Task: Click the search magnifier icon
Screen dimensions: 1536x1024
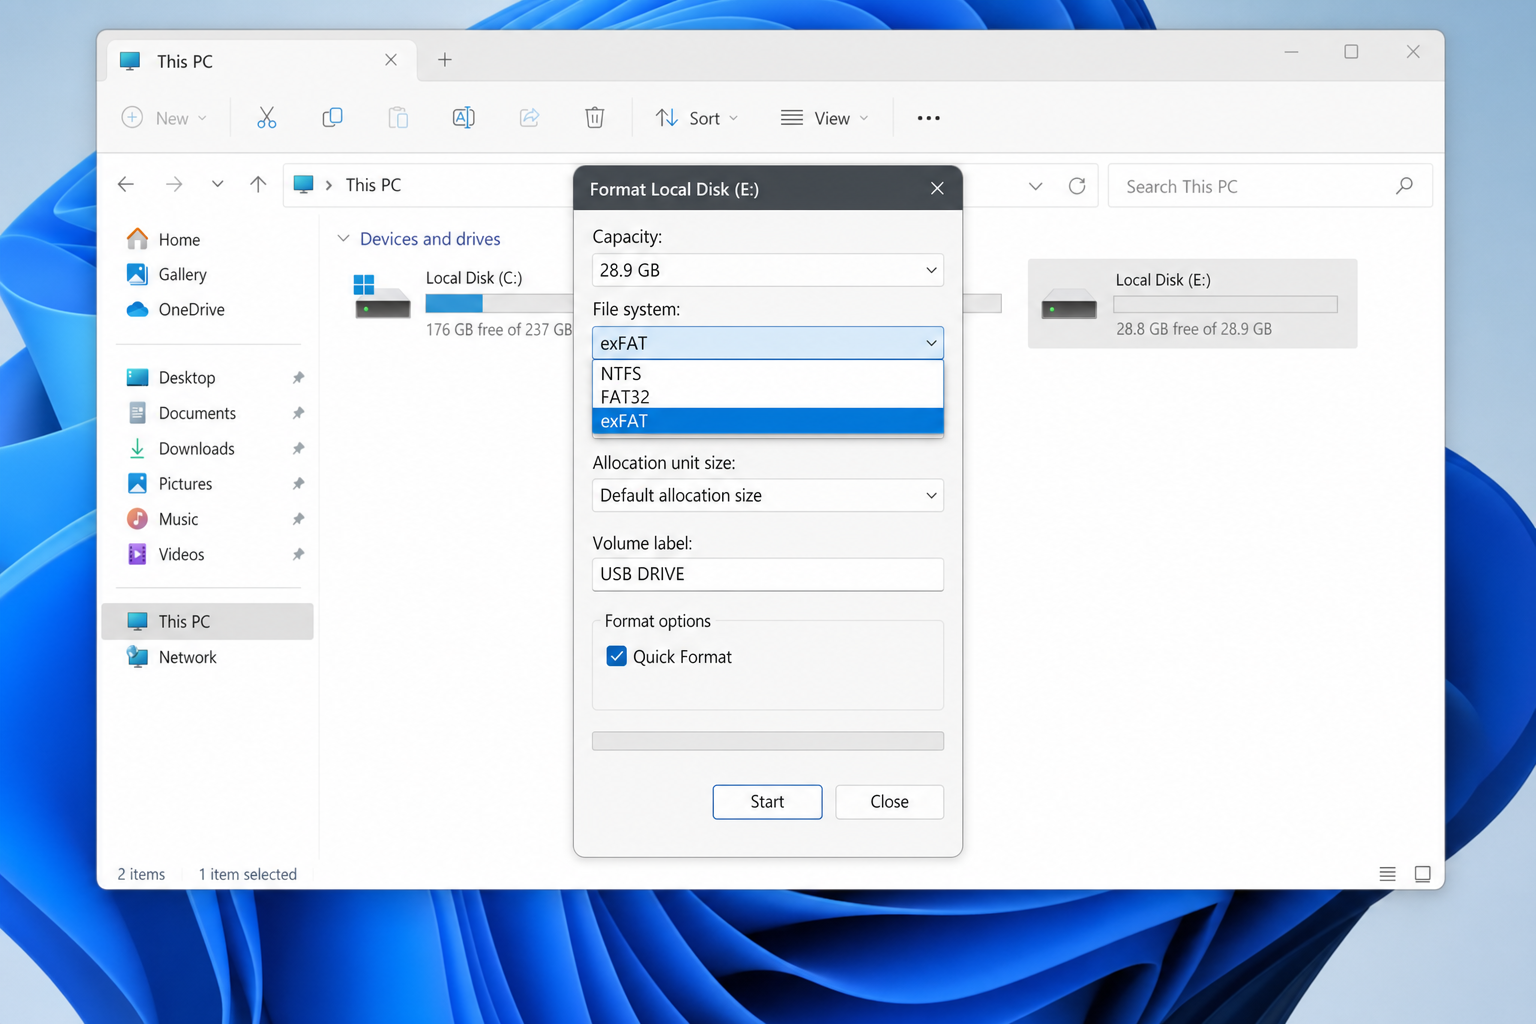Action: click(1404, 186)
